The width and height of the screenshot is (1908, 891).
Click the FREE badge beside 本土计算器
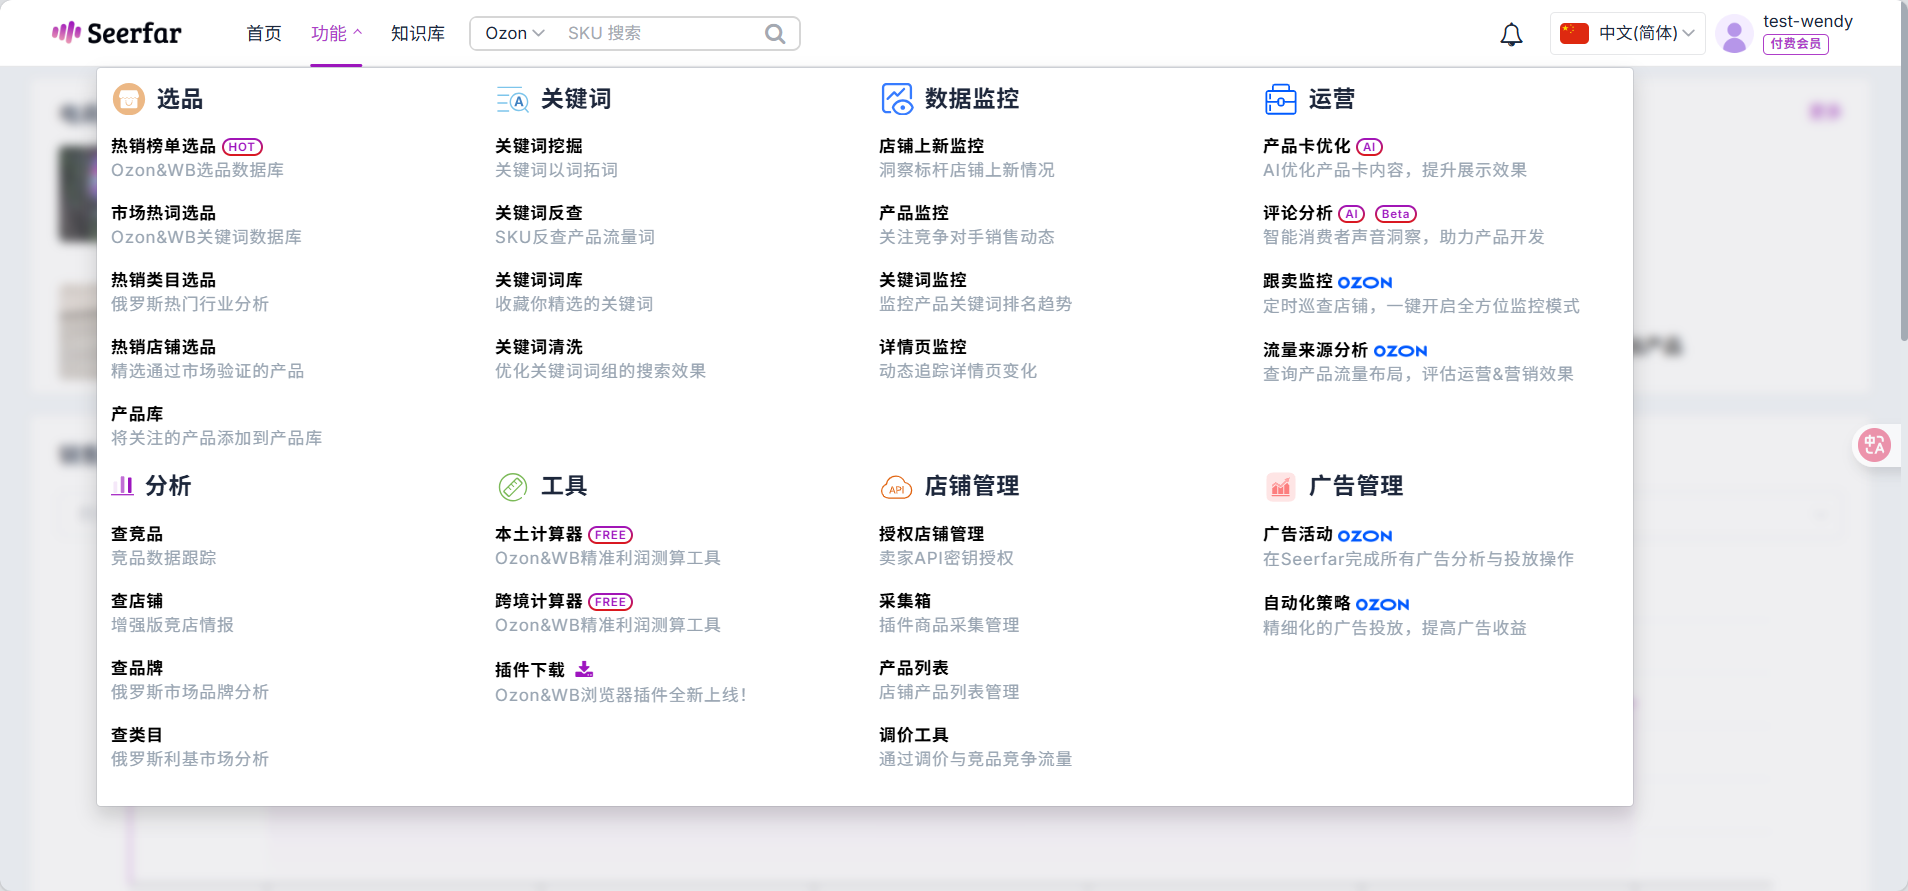610,535
